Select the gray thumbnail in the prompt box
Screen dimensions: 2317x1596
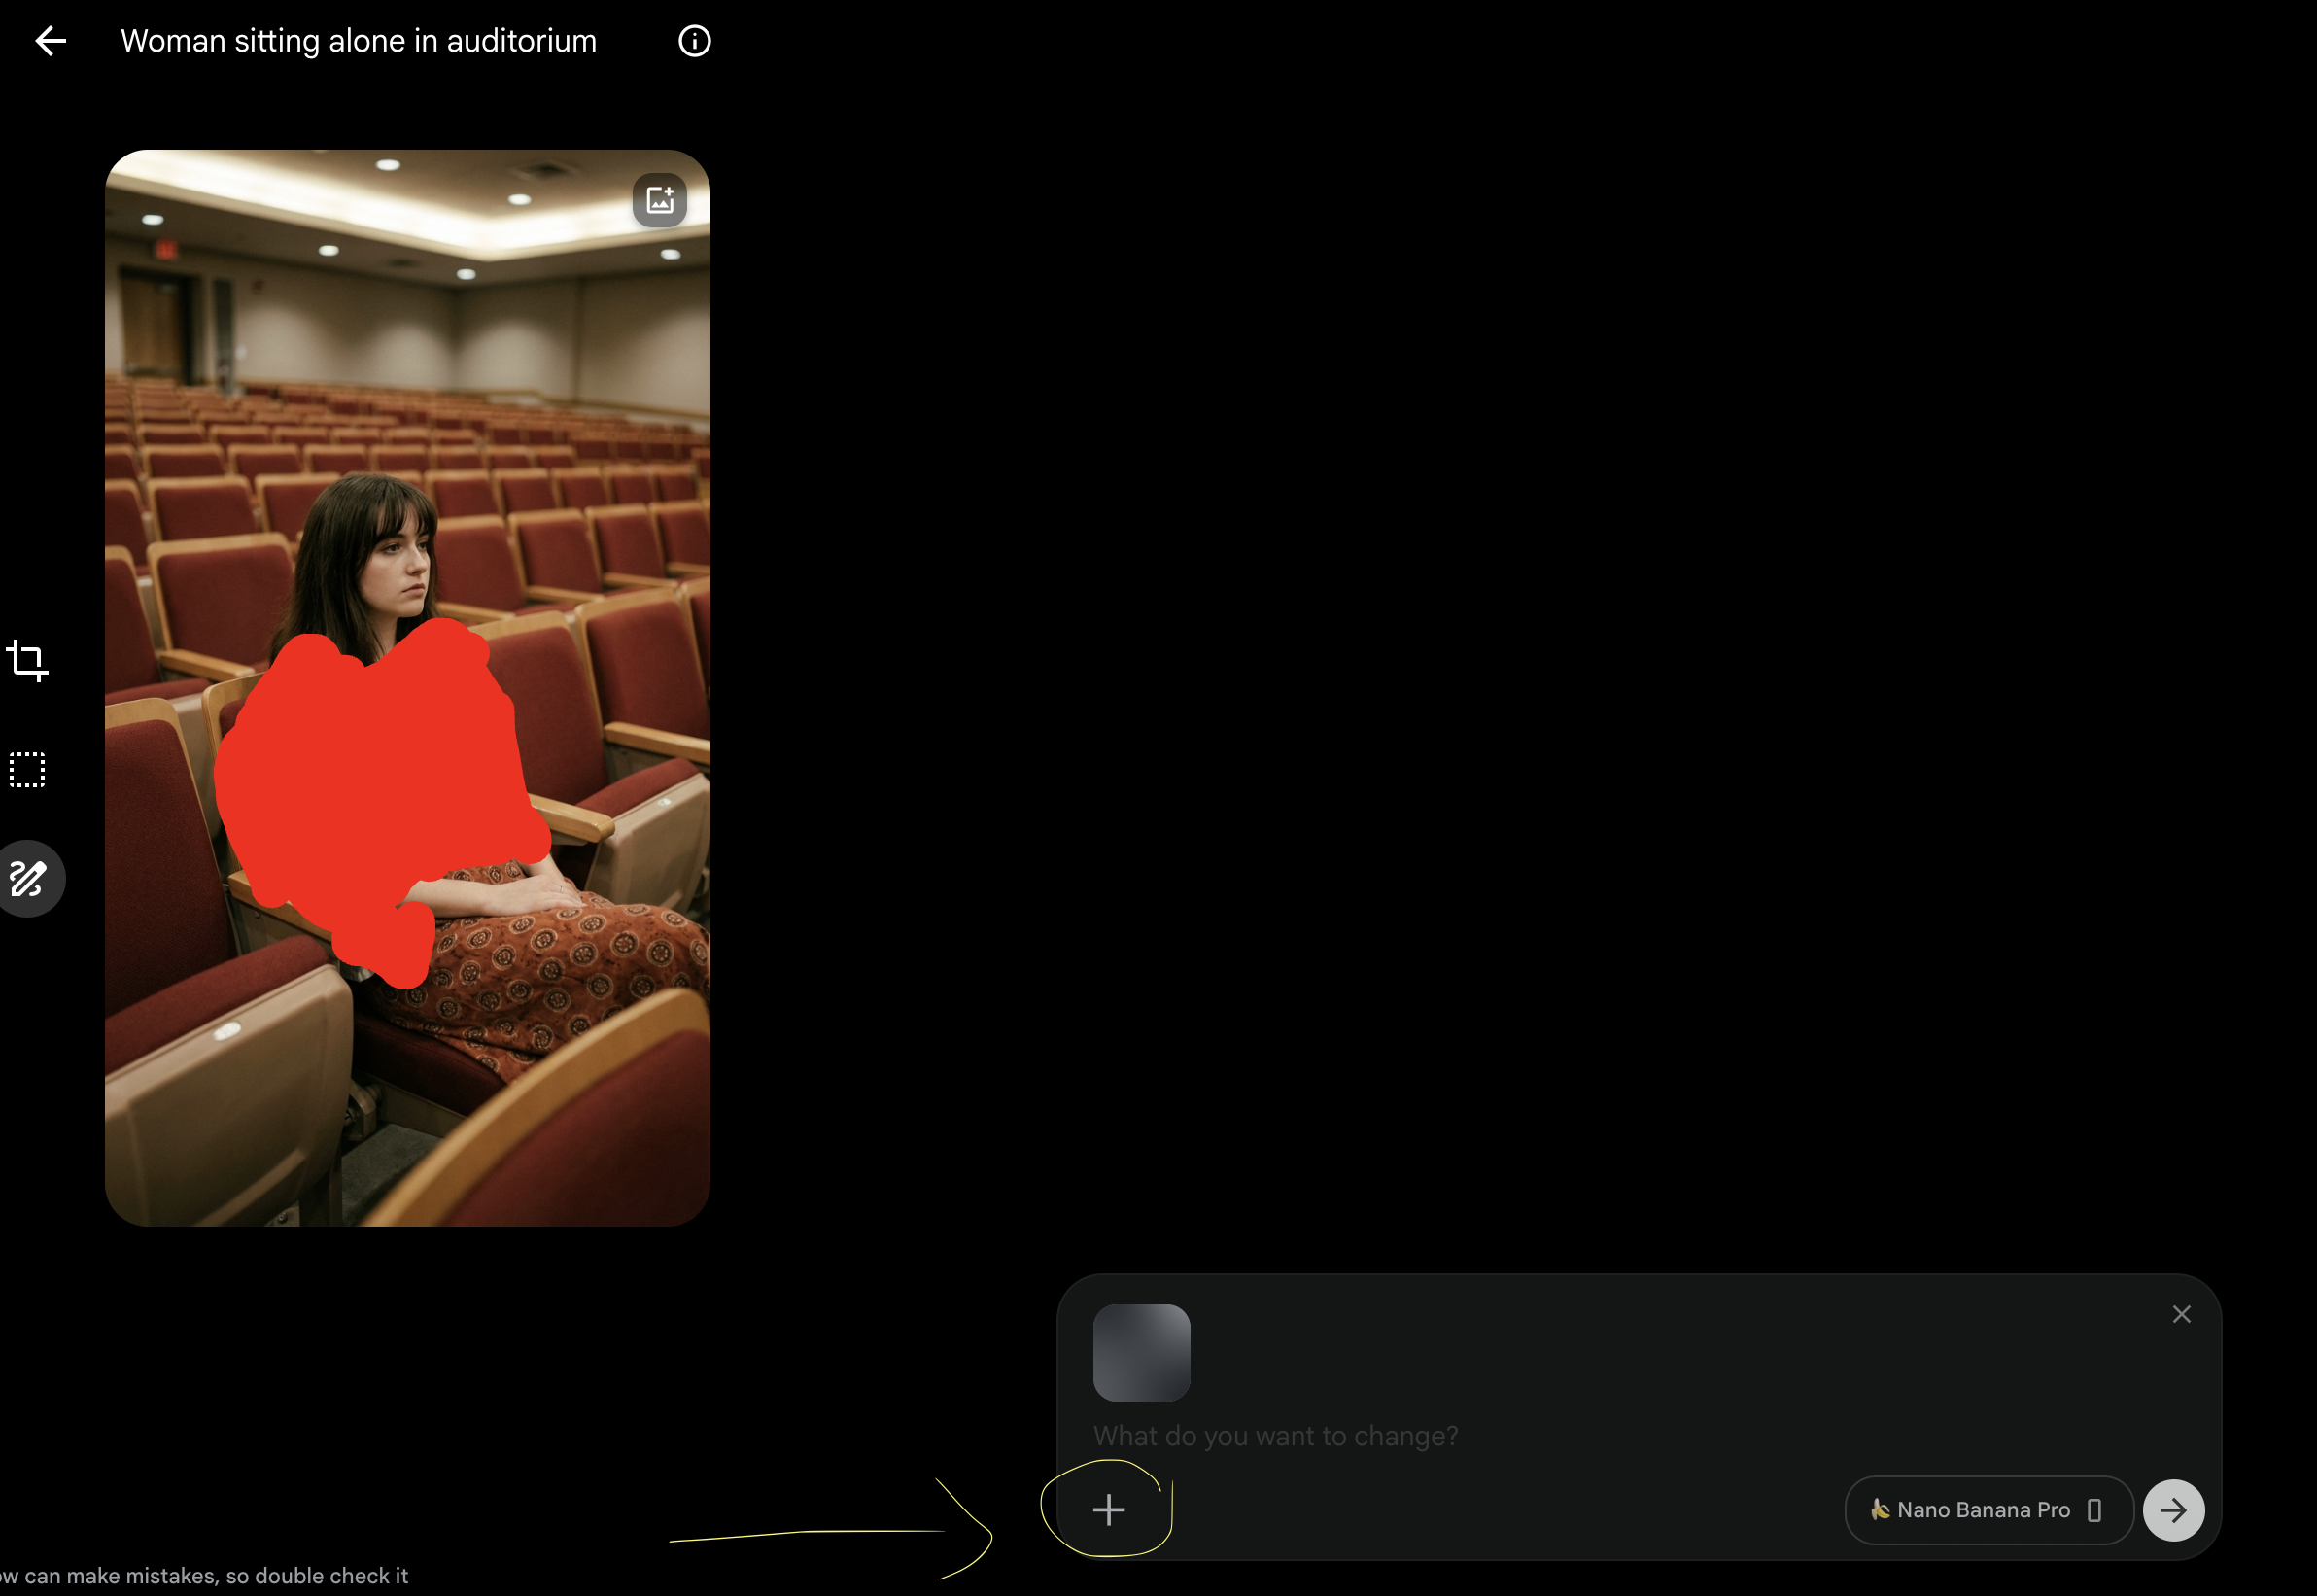[x=1141, y=1352]
